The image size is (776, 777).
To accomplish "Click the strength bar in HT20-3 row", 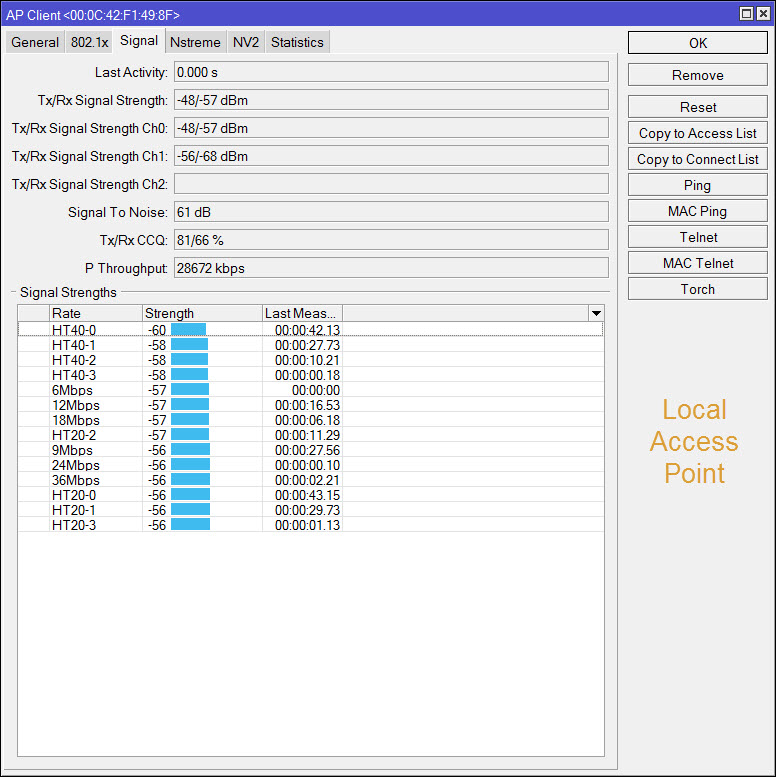I will pyautogui.click(x=190, y=524).
